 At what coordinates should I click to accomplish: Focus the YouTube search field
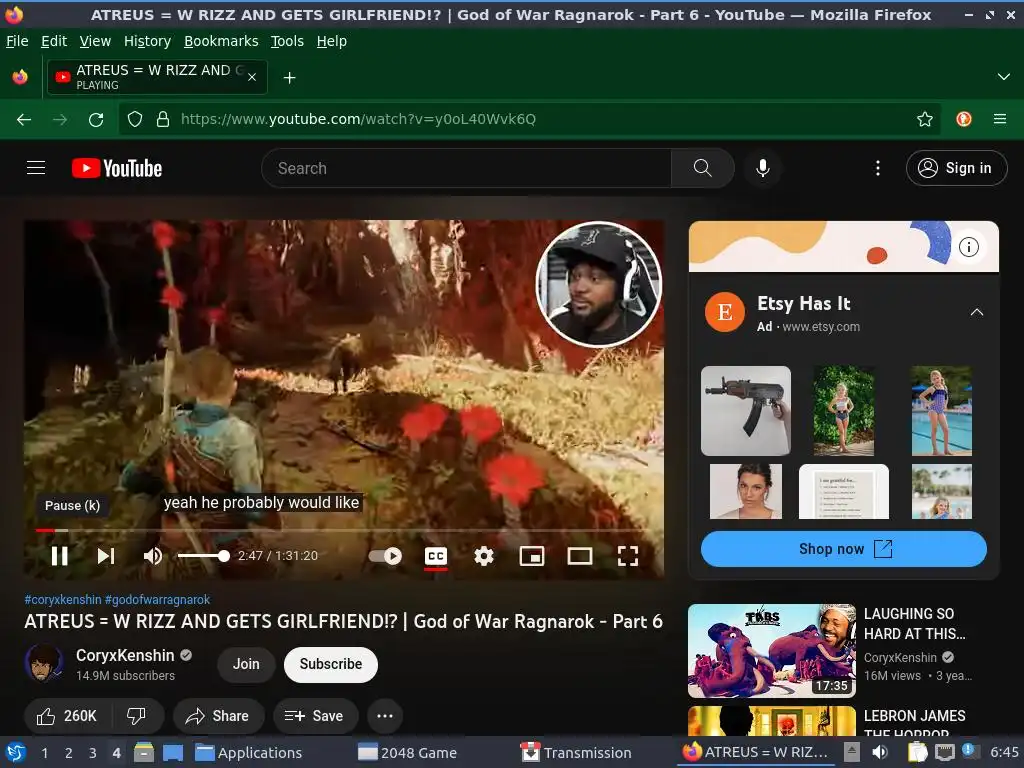(466, 168)
